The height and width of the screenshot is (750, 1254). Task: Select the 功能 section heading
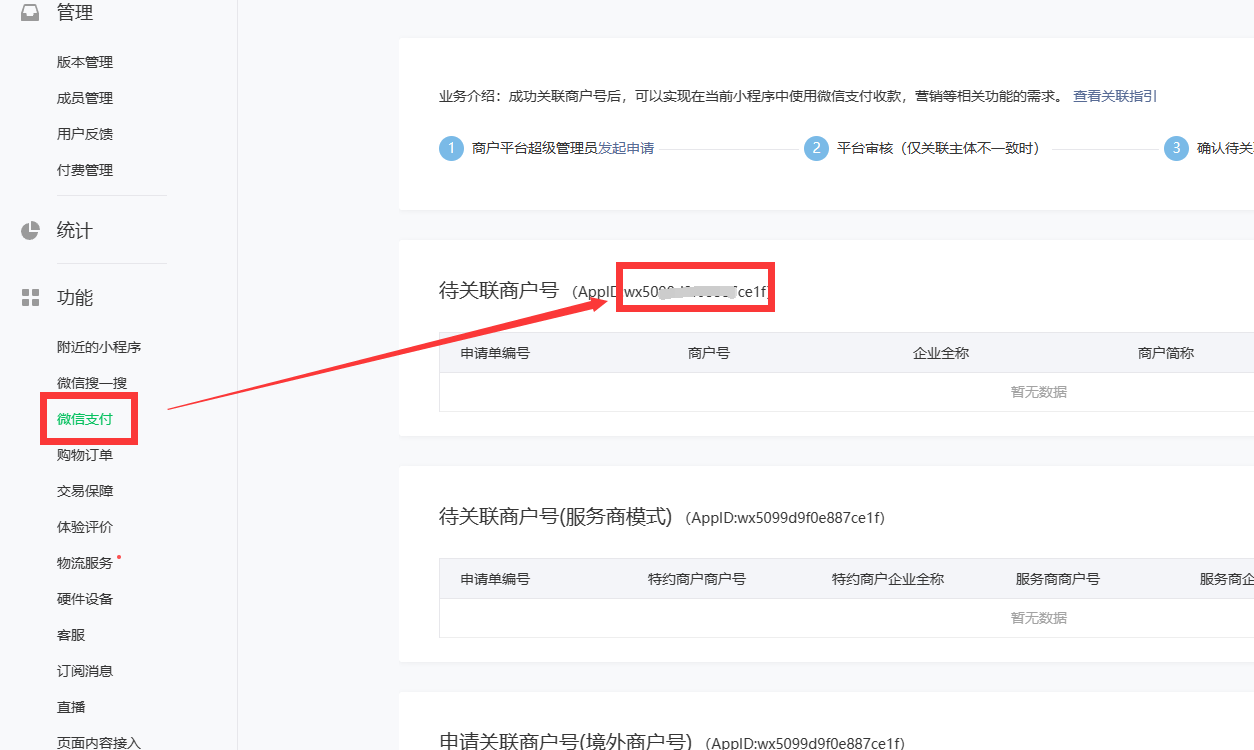click(x=75, y=298)
